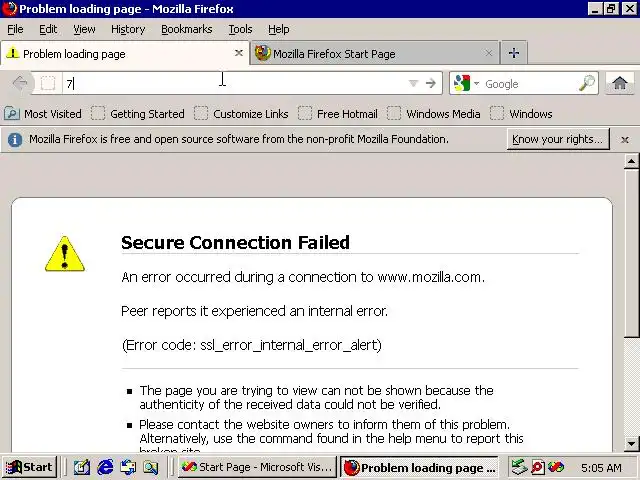Viewport: 640px width, 480px height.
Task: Click the Firefox icon in title bar
Action: coord(9,9)
